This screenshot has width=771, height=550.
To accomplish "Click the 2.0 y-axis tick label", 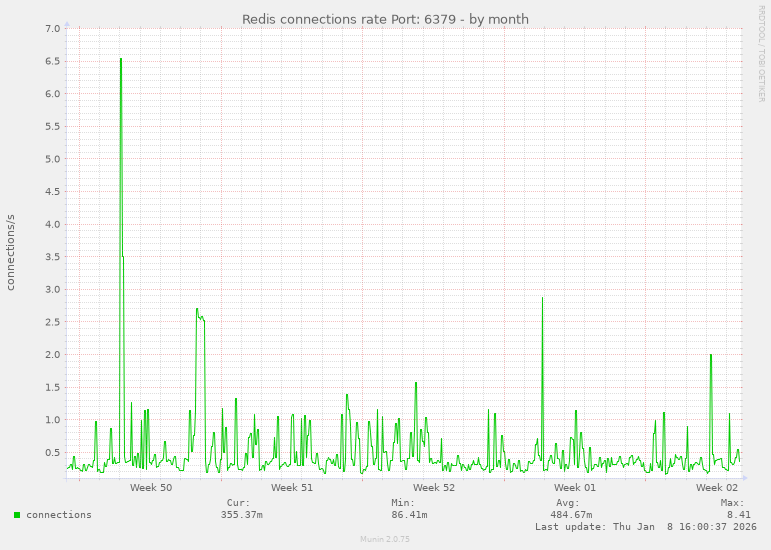I will pyautogui.click(x=53, y=354).
